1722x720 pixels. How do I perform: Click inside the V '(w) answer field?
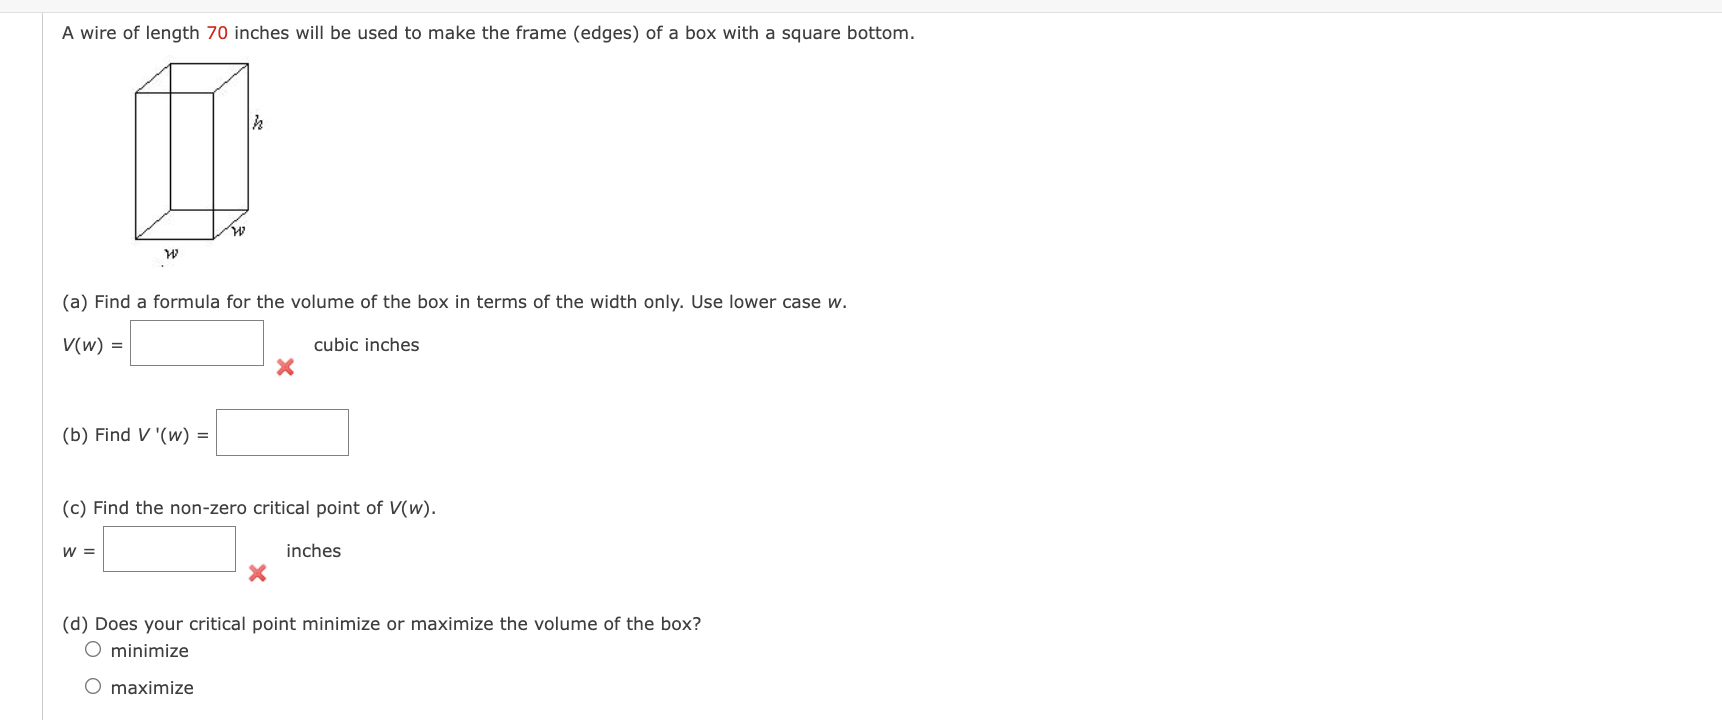point(282,432)
